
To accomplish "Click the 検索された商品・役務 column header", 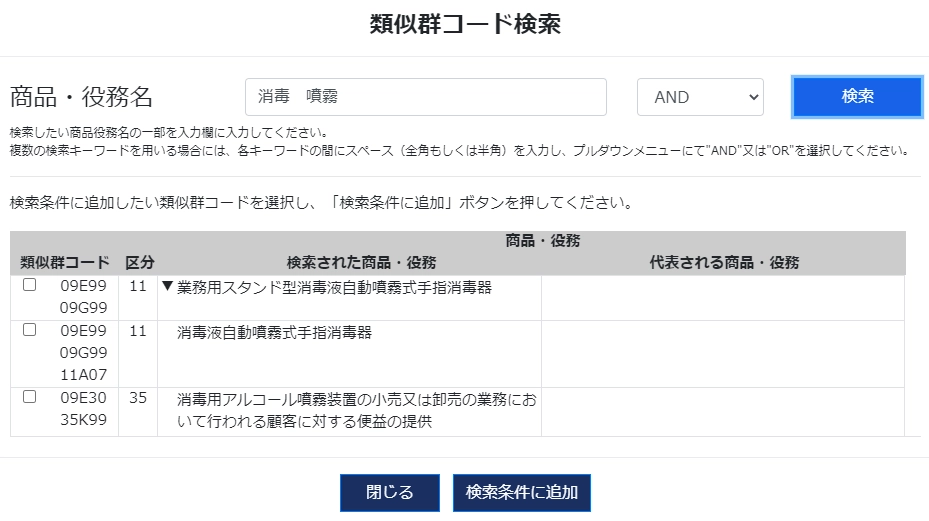I will pos(361,263).
